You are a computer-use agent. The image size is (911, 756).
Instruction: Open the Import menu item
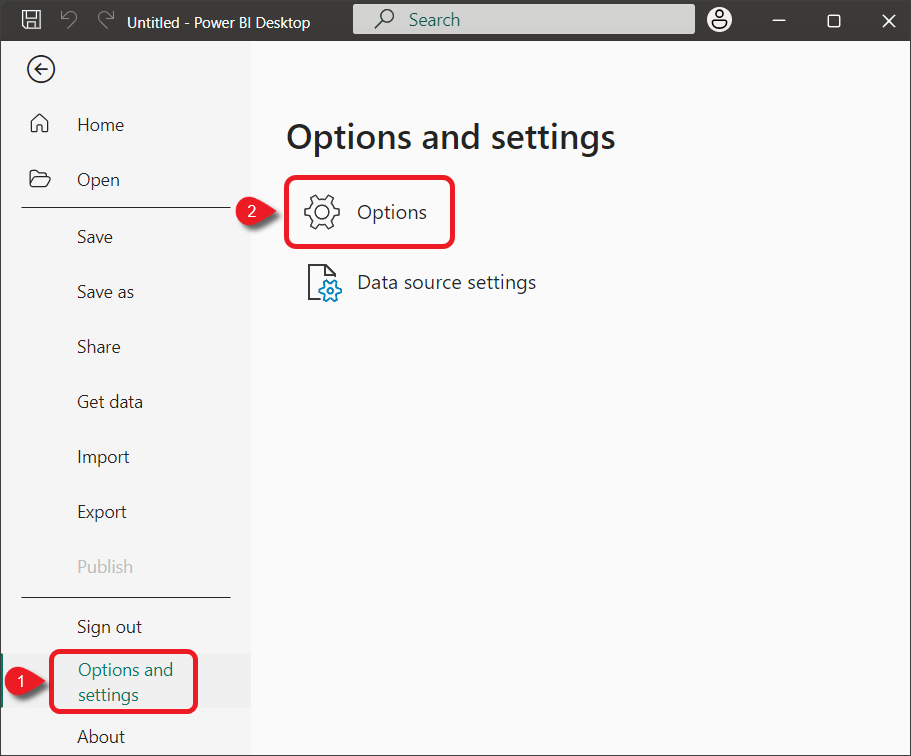[103, 457]
